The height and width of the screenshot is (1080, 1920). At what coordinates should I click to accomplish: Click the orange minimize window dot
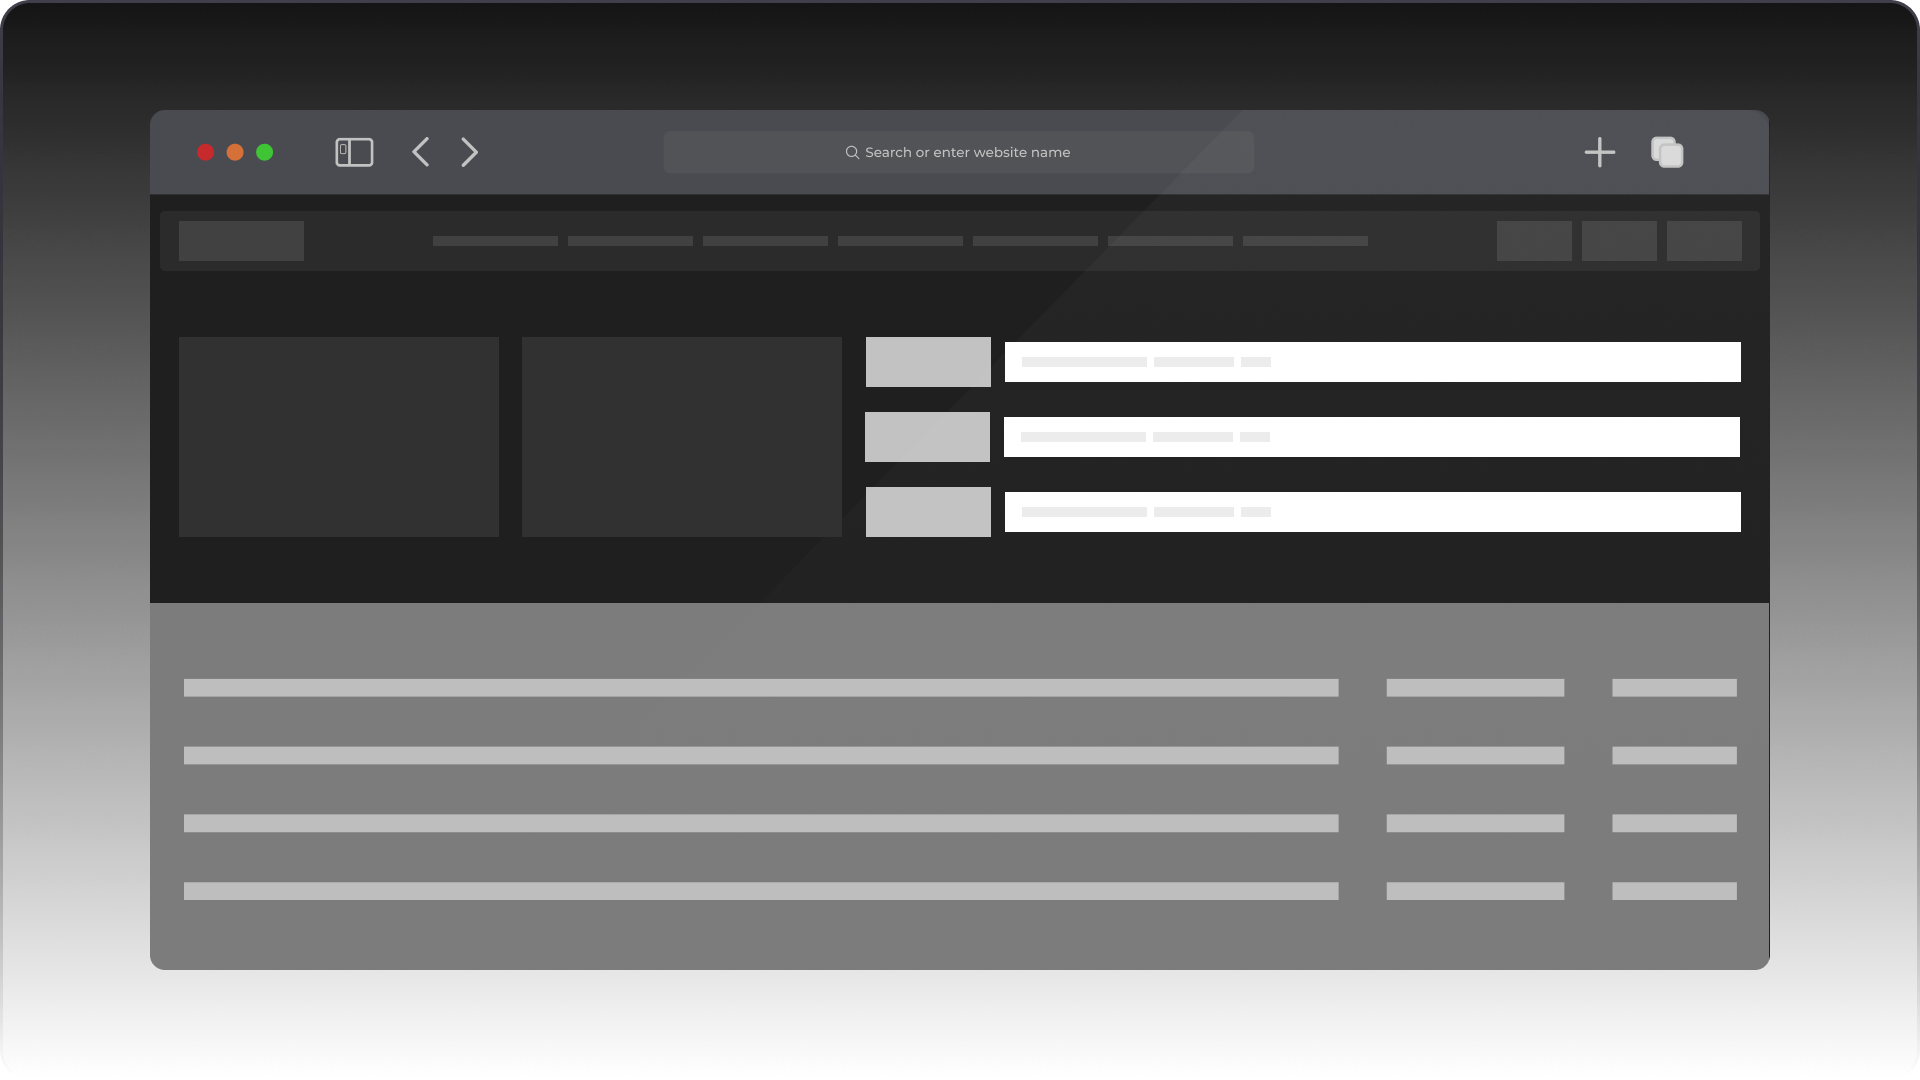pos(235,152)
